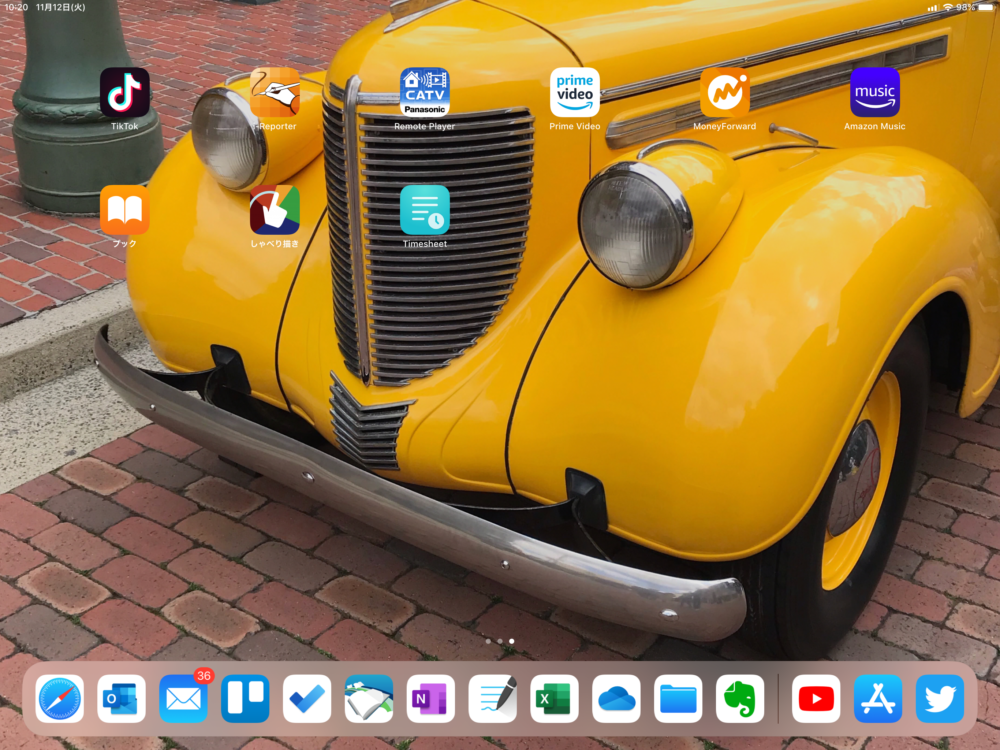Open Mail with 36 unread badge

click(x=183, y=699)
